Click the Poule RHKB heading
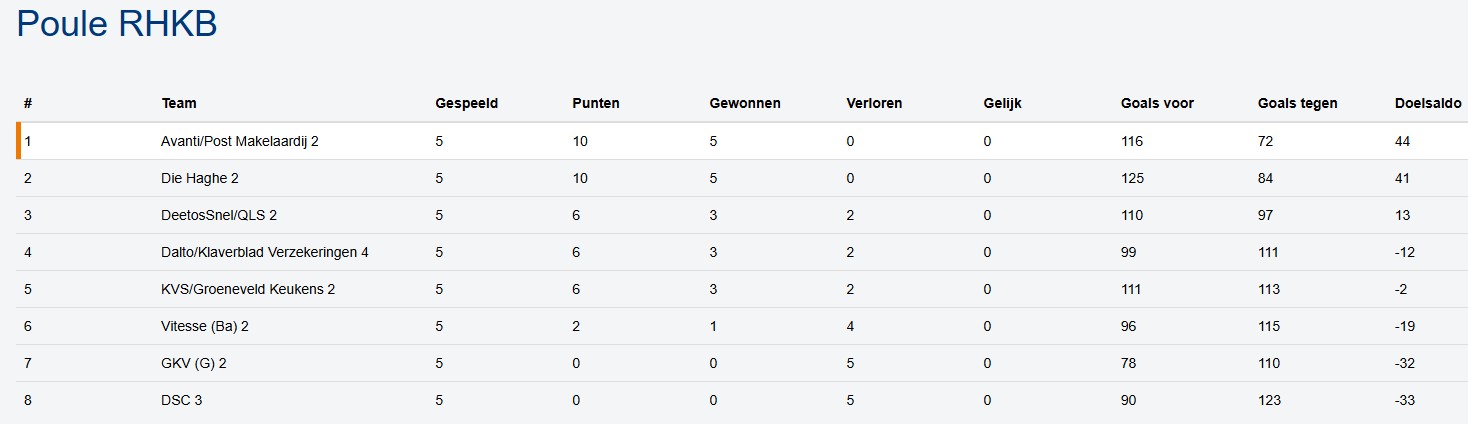1468x424 pixels. [117, 24]
